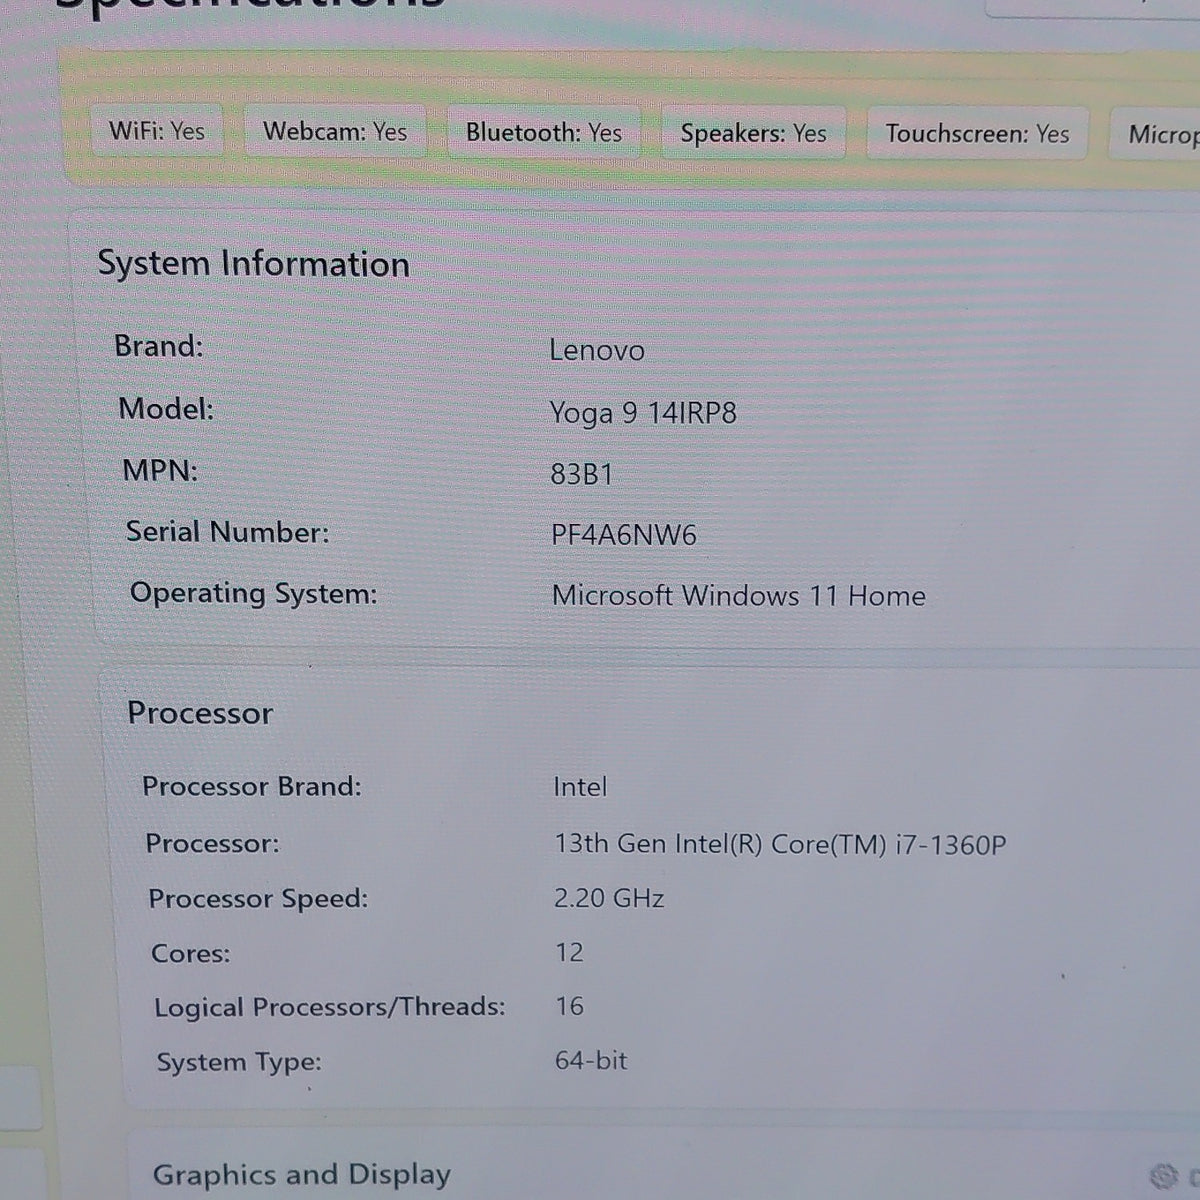Click the Model: label

[x=166, y=408]
